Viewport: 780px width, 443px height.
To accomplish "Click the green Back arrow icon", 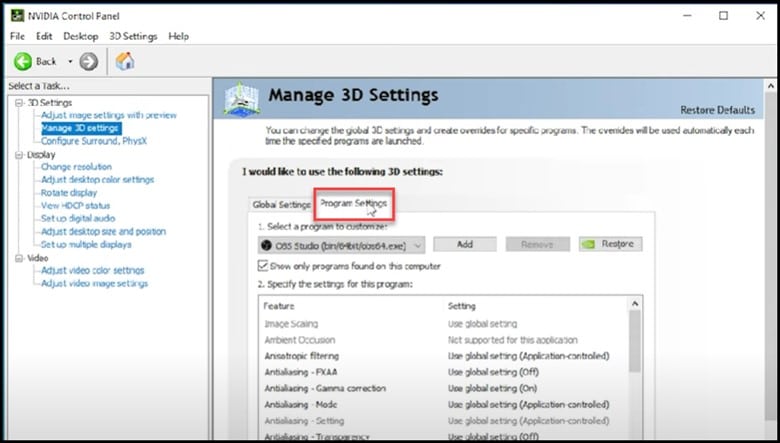I will coord(22,61).
